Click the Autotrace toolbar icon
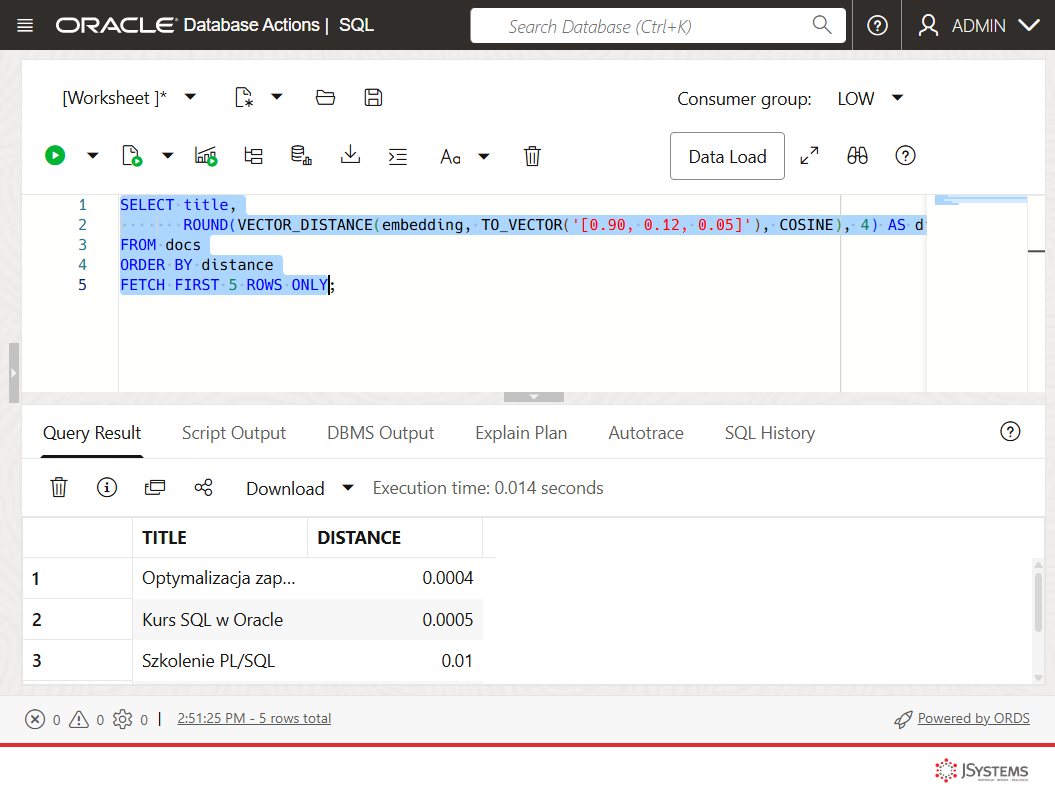This screenshot has height=798, width=1055. coord(253,156)
